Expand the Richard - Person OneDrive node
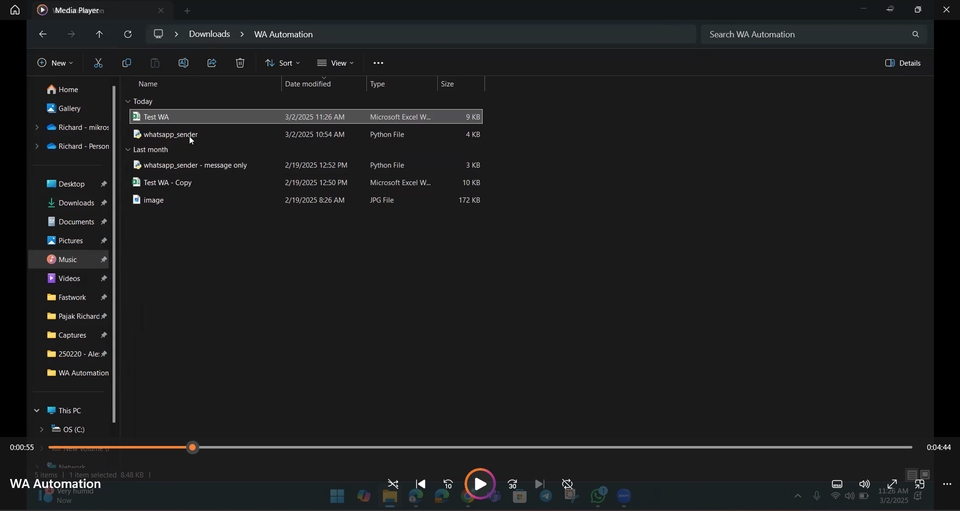 tap(37, 146)
